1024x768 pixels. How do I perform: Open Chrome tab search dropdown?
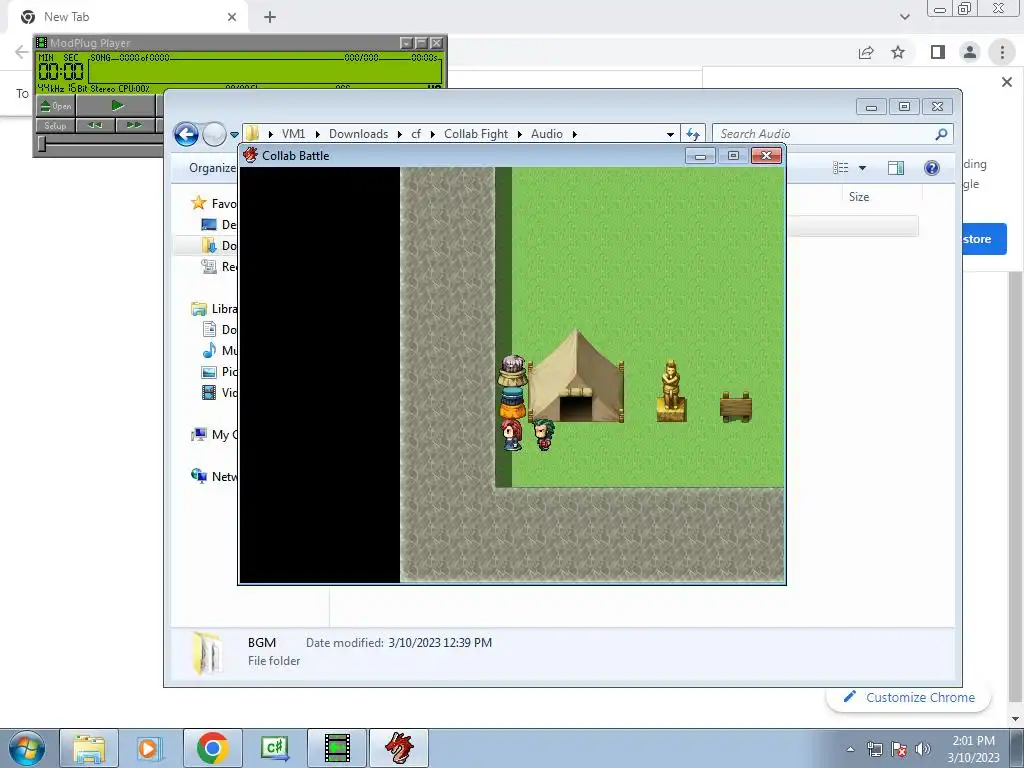904,17
